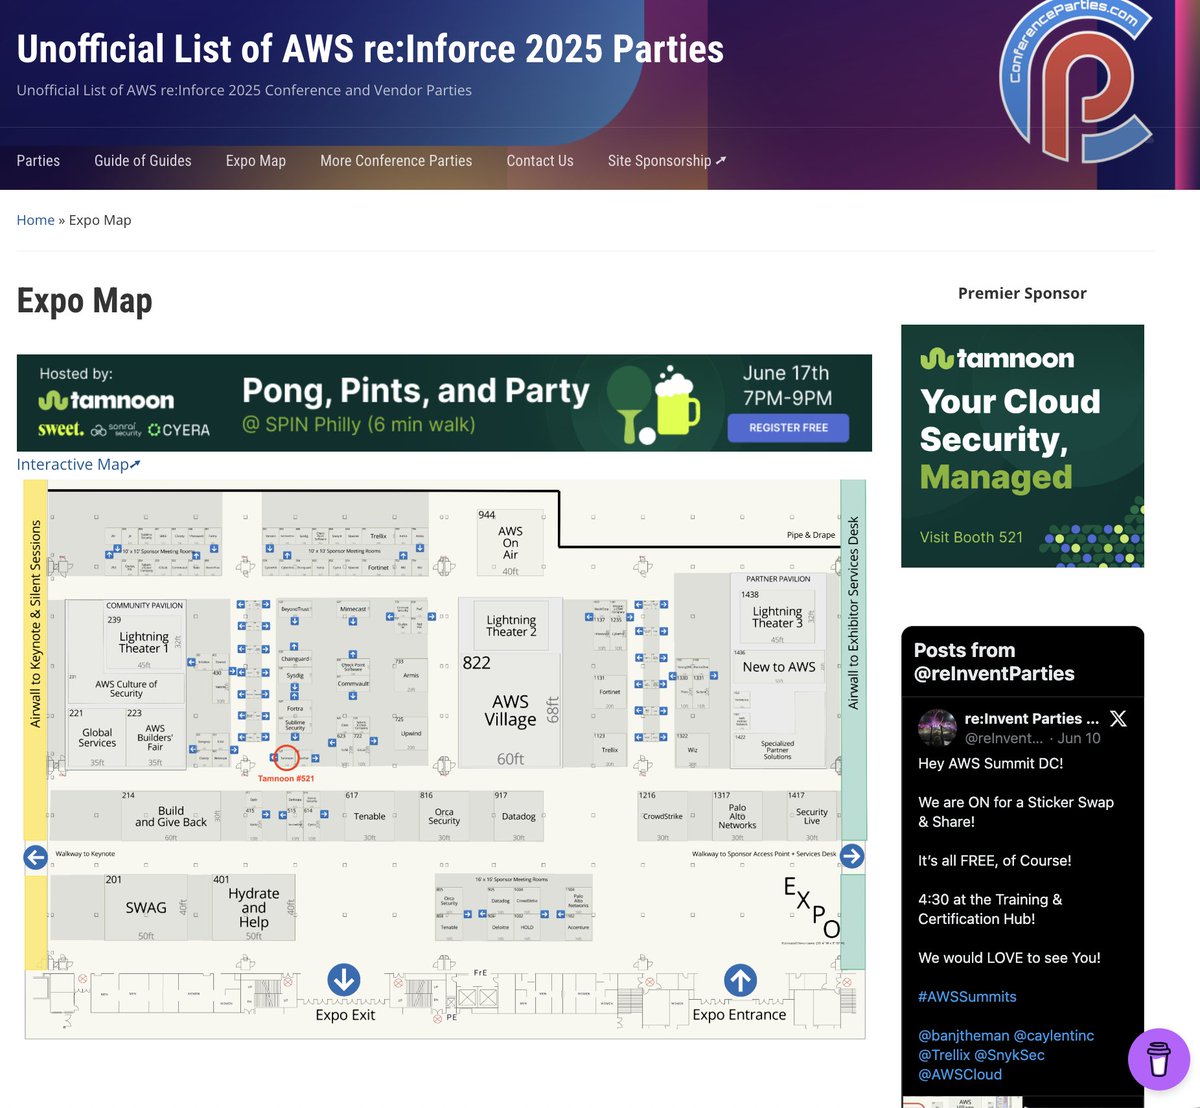Click the Expo Entrance up arrow icon
Screen dimensions: 1200x1108
(x=740, y=980)
